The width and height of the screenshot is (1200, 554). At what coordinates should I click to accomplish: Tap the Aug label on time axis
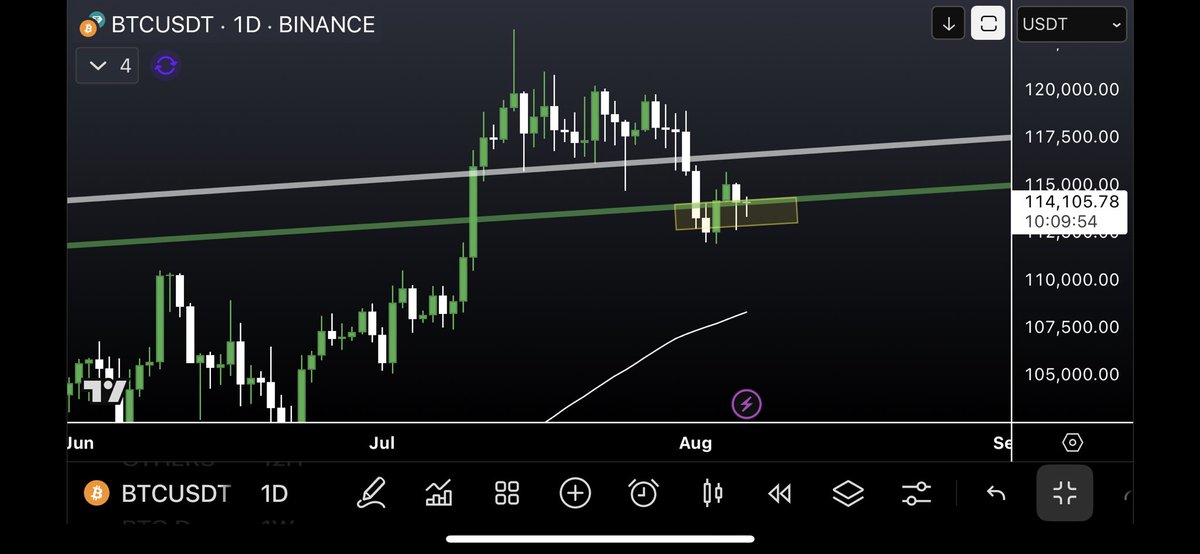point(696,443)
